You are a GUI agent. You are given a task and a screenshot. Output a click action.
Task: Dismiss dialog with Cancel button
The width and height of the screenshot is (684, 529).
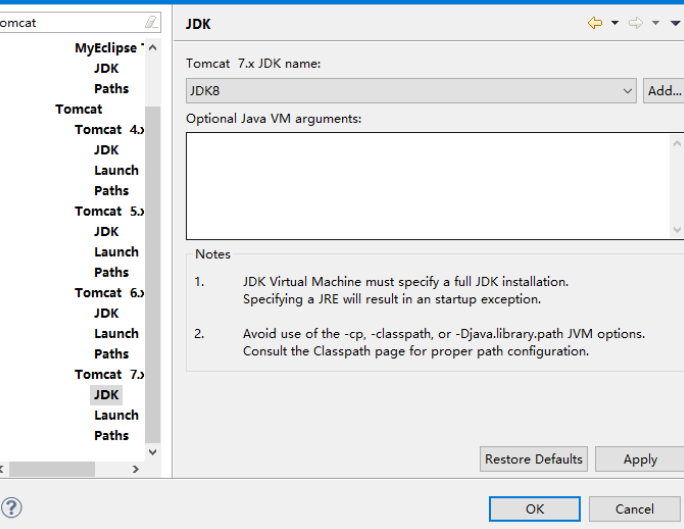coord(634,509)
